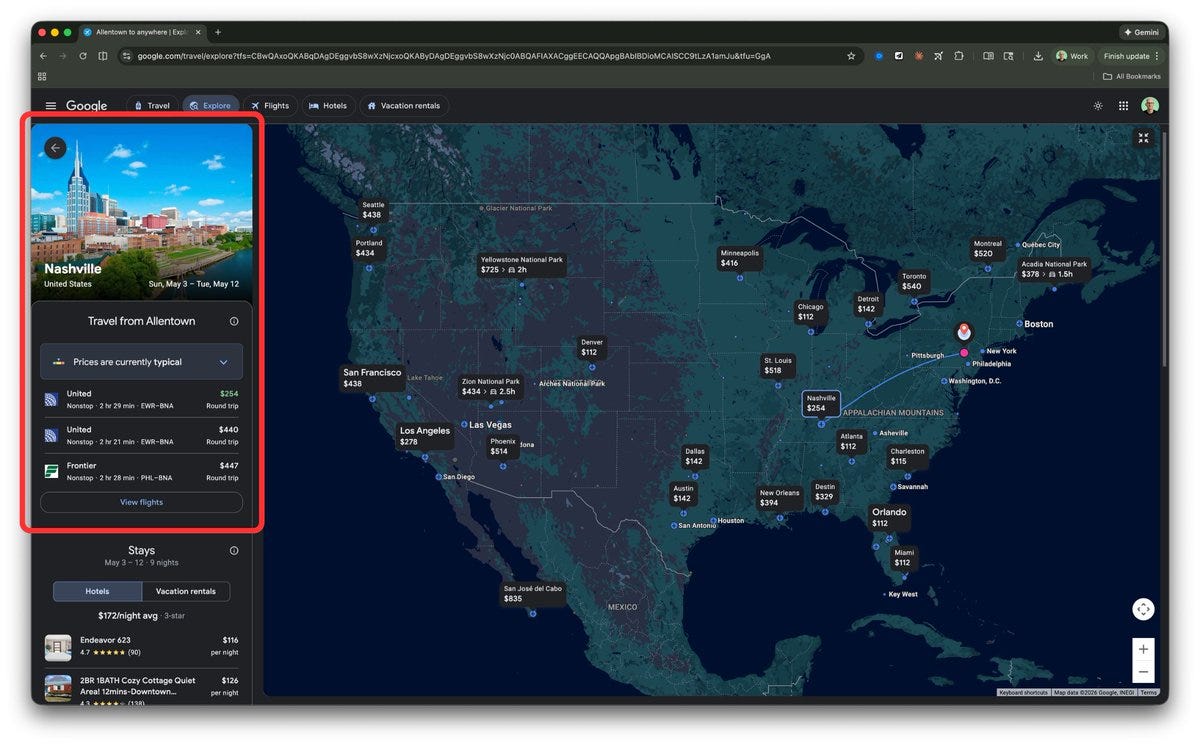
Task: Open the Hotels tab
Action: pos(328,106)
